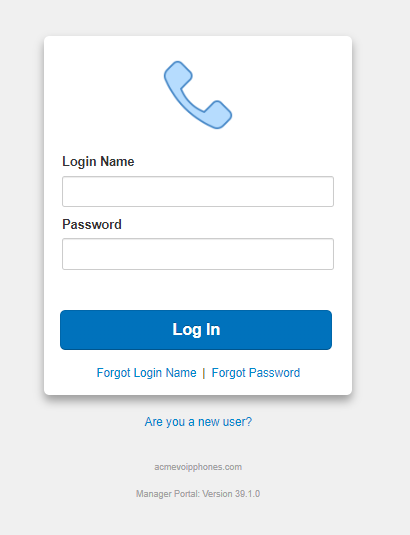Select the telephone receiver graphic
The width and height of the screenshot is (410, 535).
click(198, 95)
